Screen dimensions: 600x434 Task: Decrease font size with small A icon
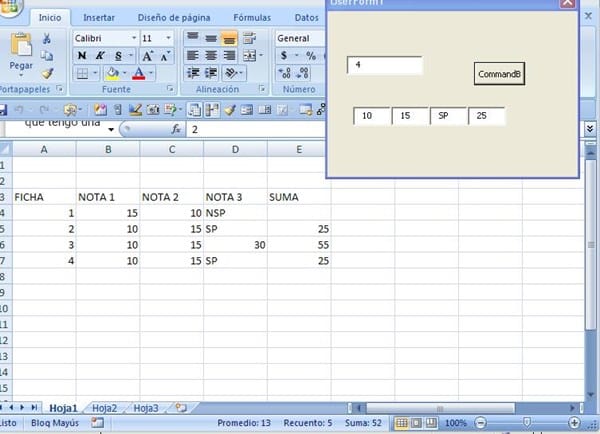pos(165,56)
